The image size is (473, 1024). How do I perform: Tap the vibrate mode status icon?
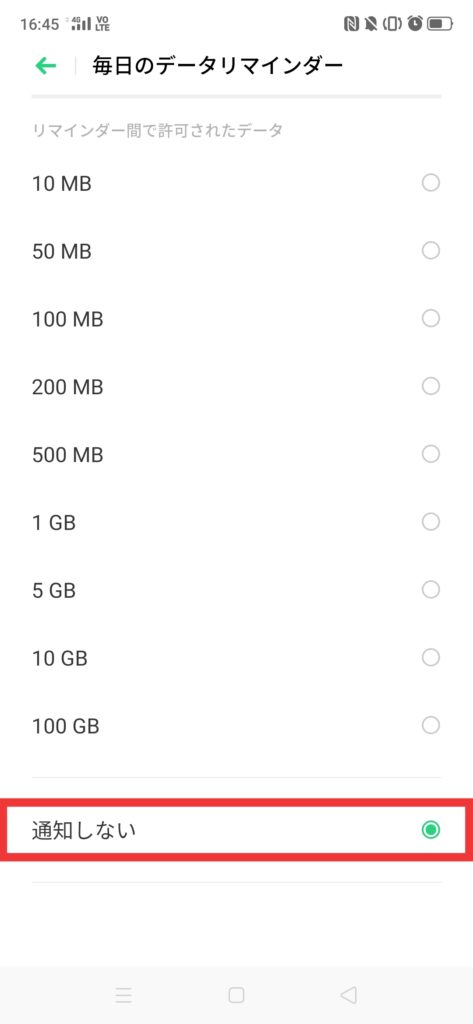pos(393,24)
